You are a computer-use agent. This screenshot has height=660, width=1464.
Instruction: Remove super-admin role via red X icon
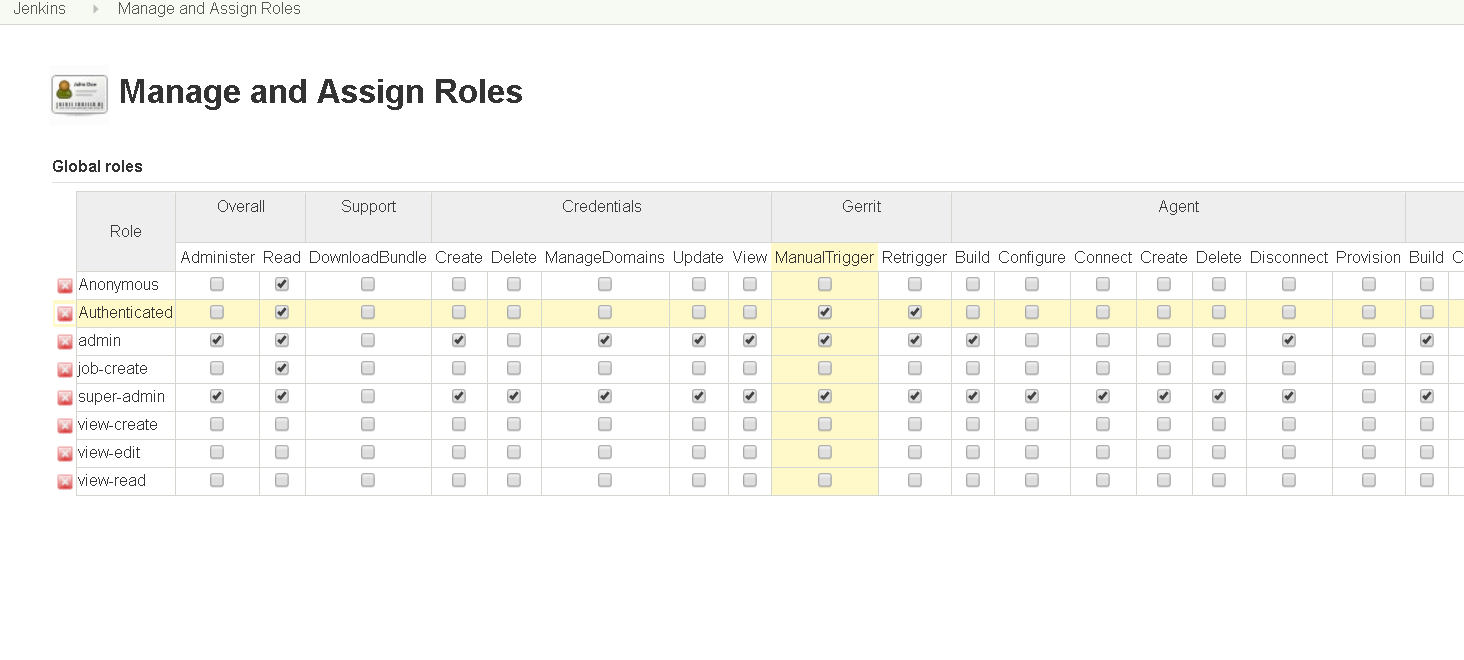click(x=65, y=398)
